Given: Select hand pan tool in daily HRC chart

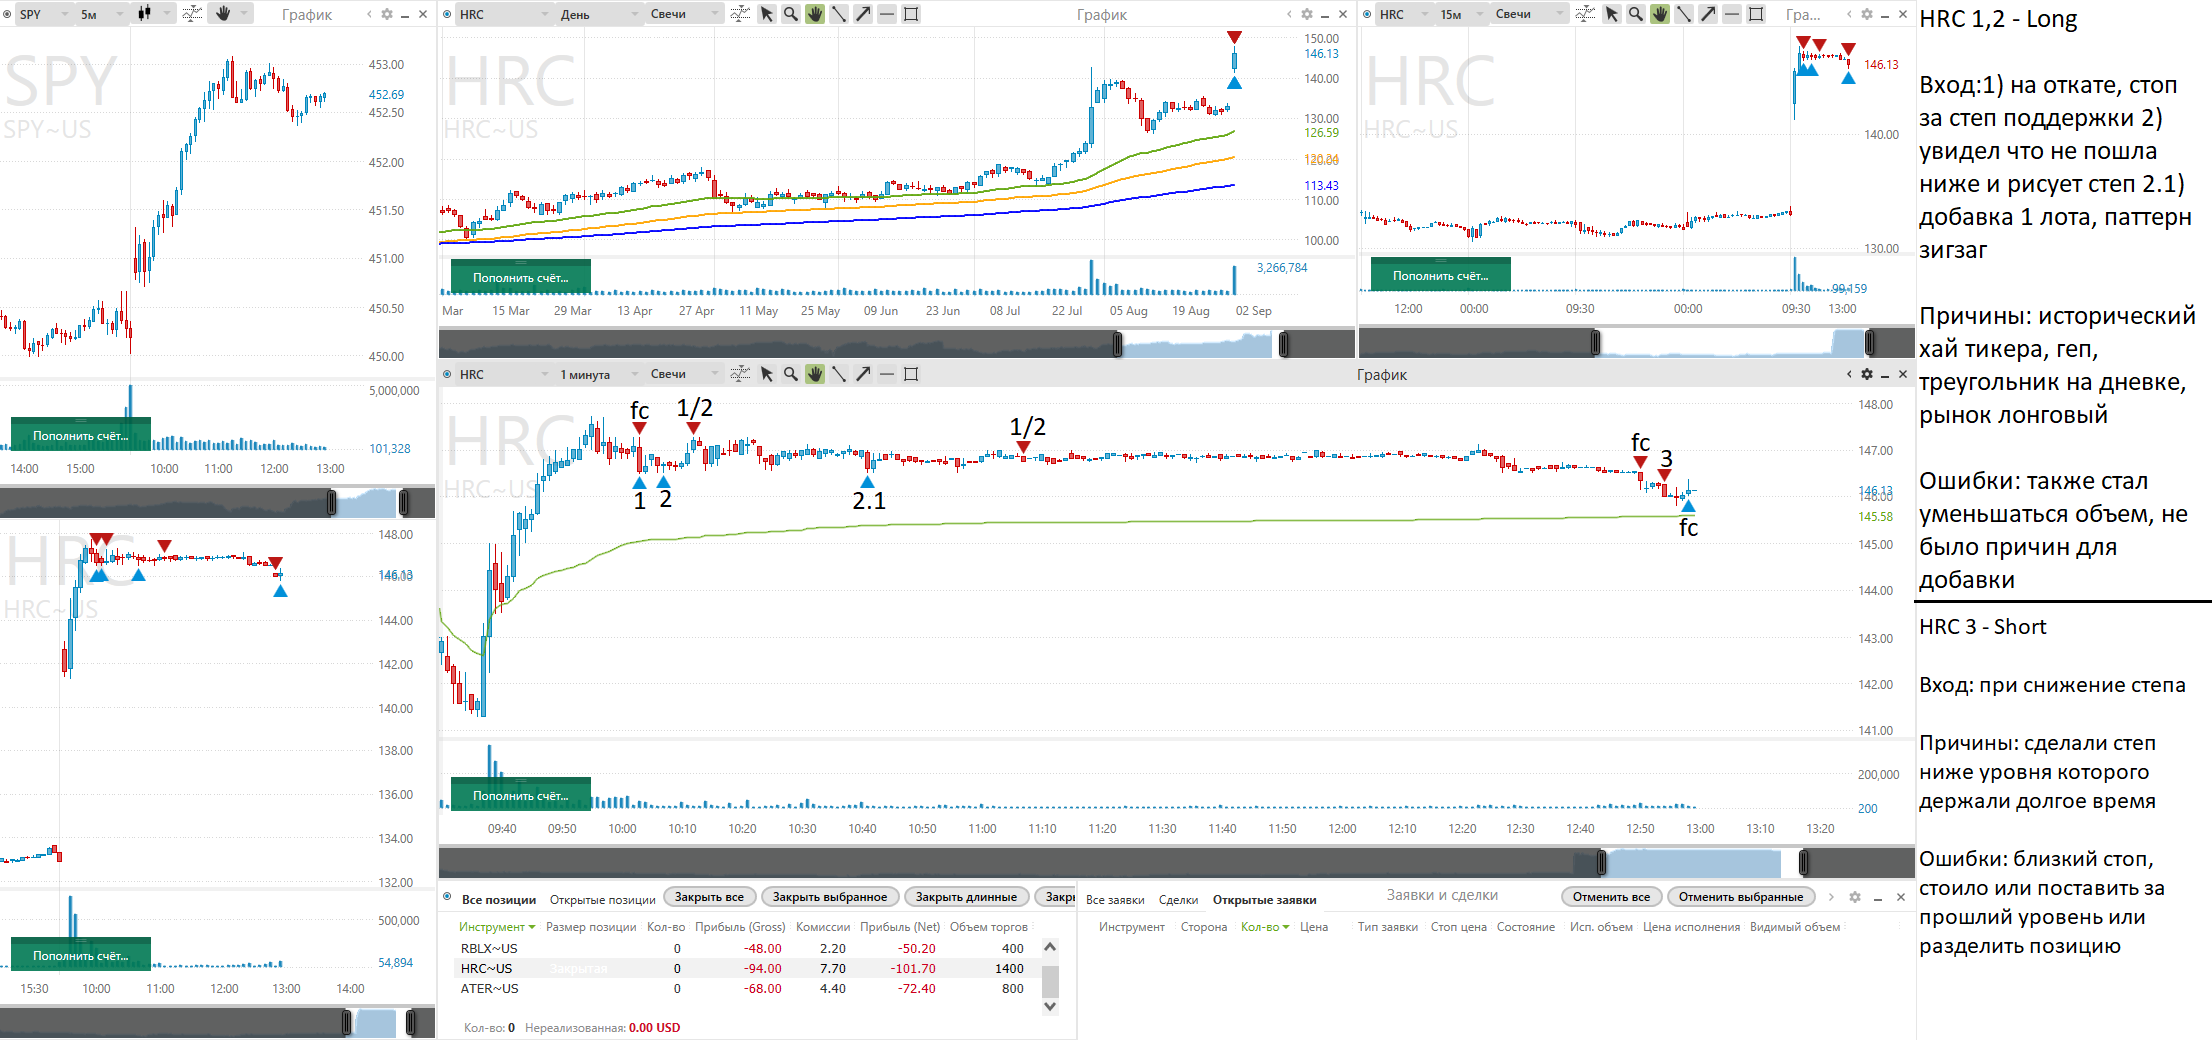Looking at the screenshot, I should click(x=815, y=14).
